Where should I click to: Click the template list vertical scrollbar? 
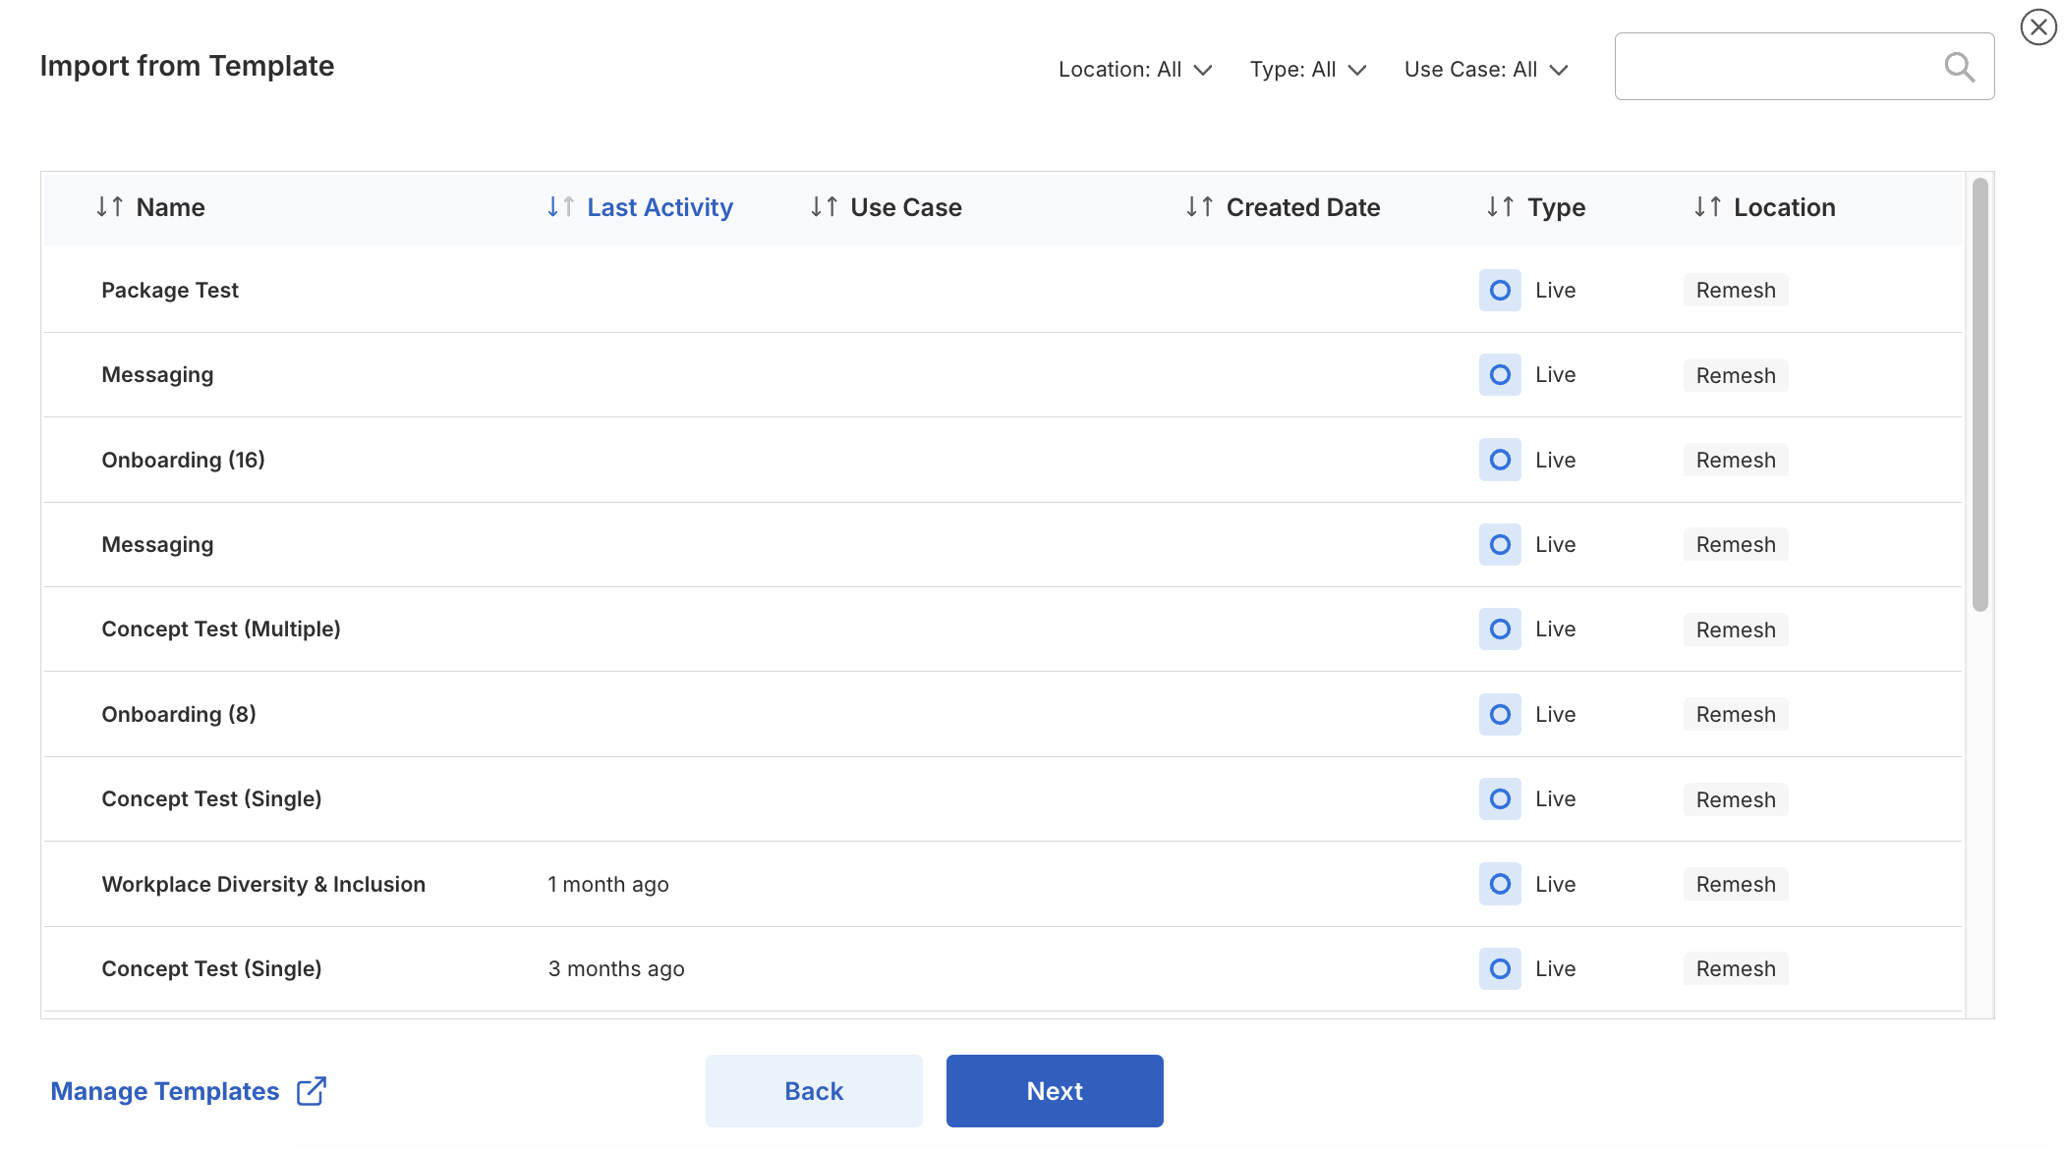[x=1979, y=395]
